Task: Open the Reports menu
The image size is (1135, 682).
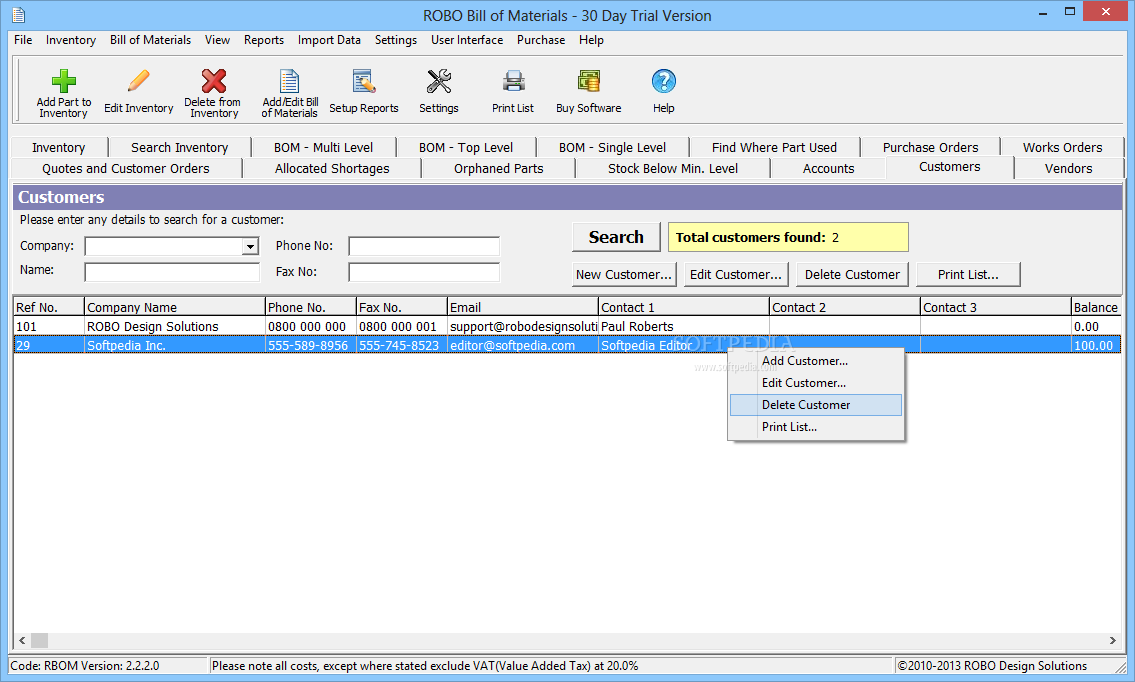Action: click(263, 40)
